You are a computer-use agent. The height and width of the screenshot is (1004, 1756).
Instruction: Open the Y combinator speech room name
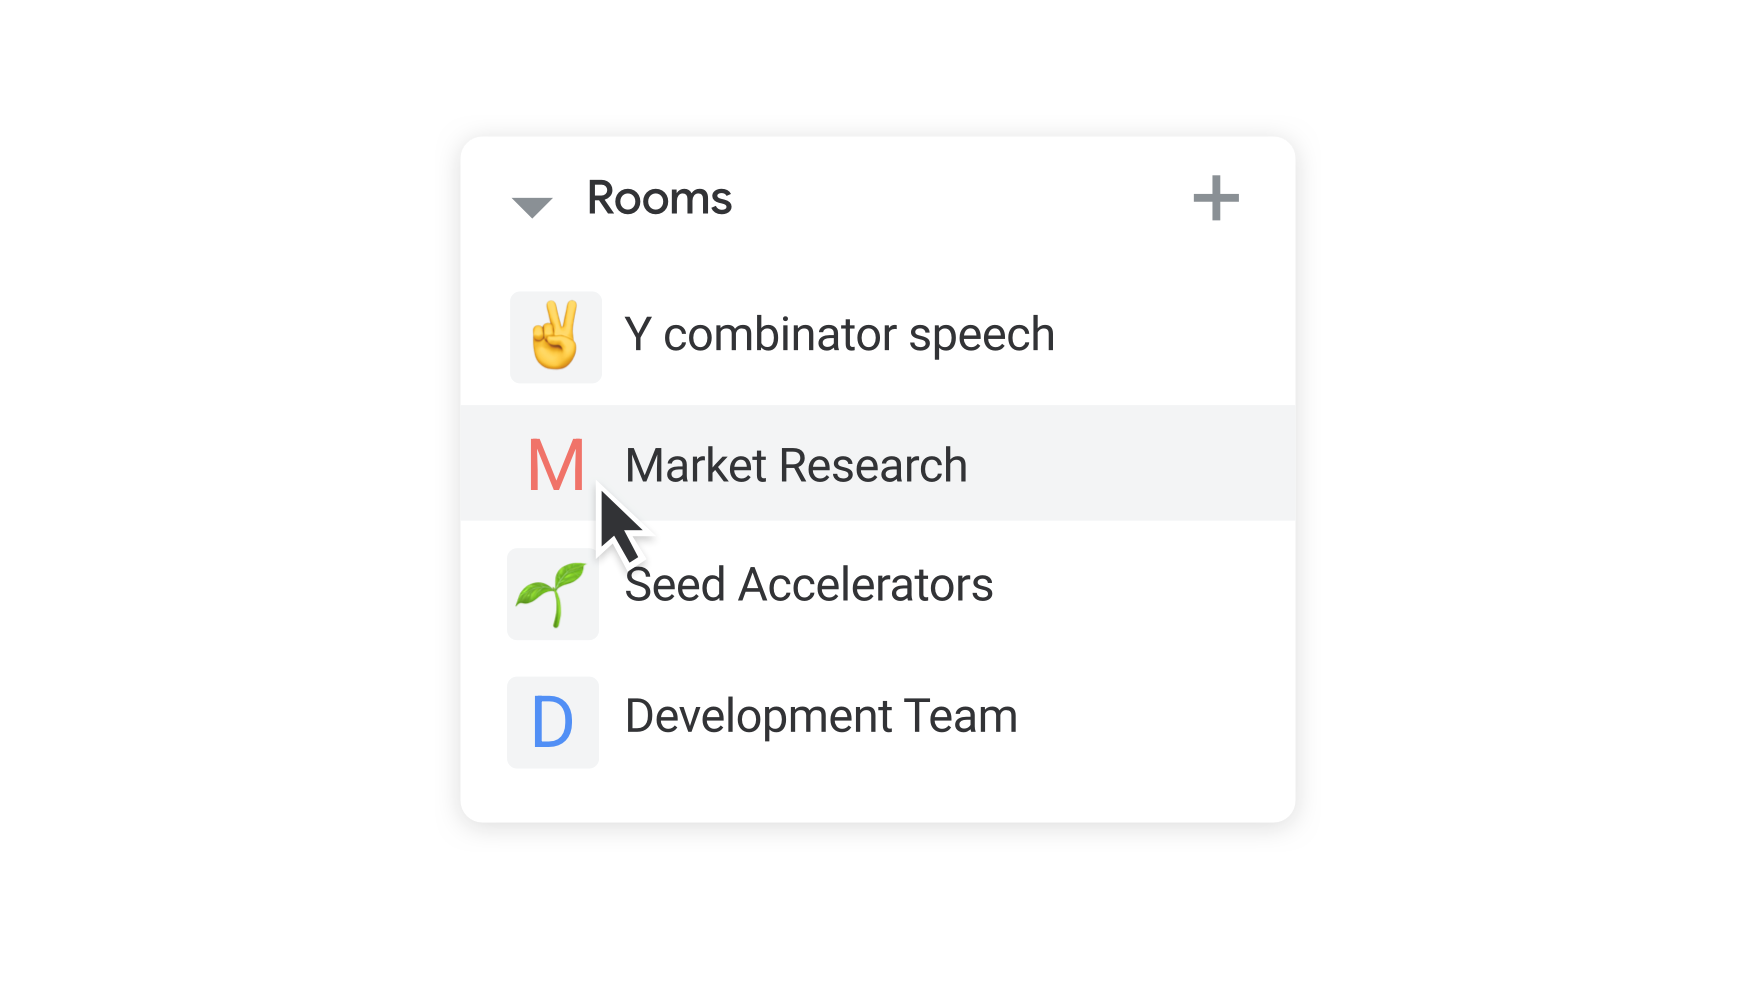tap(839, 335)
